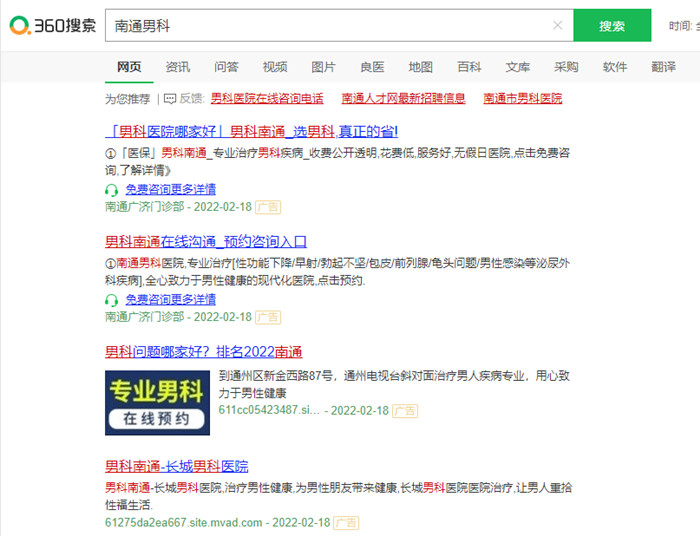This screenshot has height=536, width=700.
Task: Select the 网页 tab
Action: click(129, 67)
